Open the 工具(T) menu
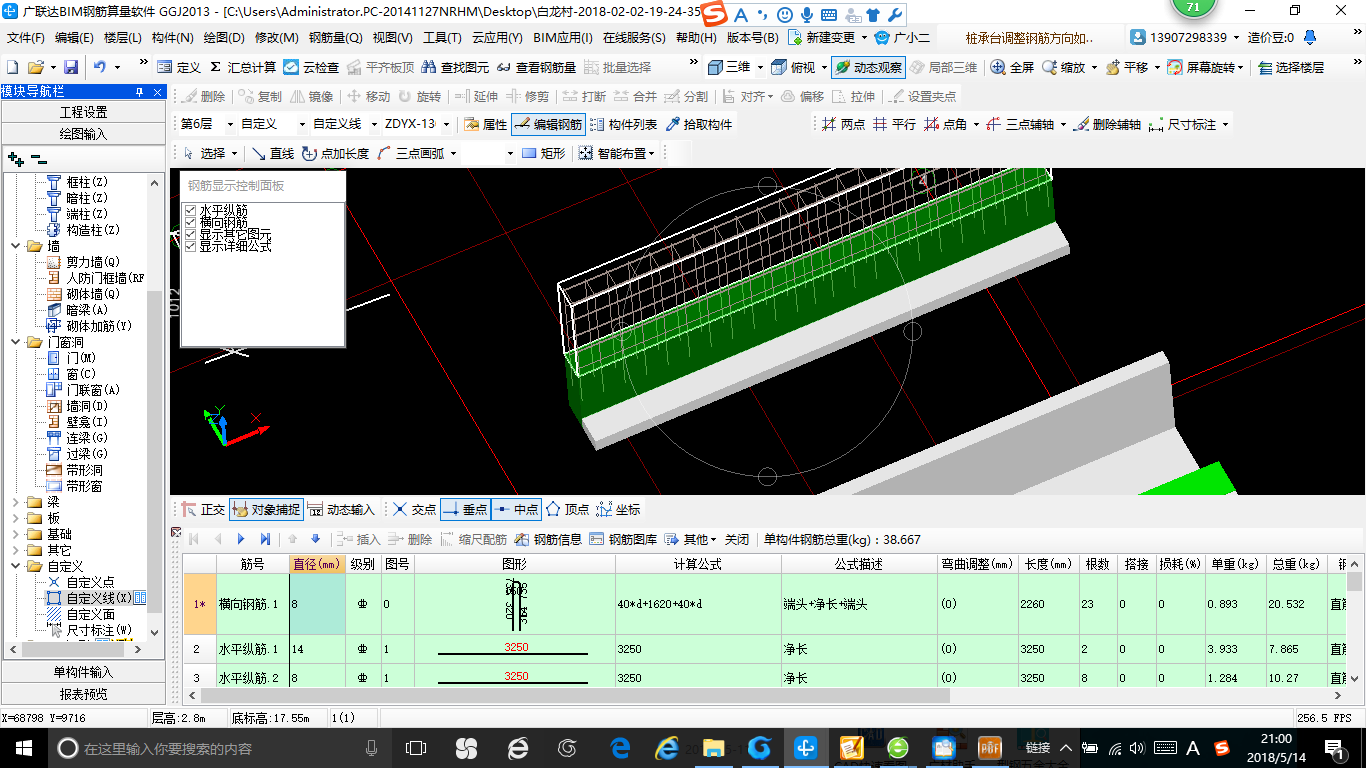The image size is (1366, 768). click(442, 38)
